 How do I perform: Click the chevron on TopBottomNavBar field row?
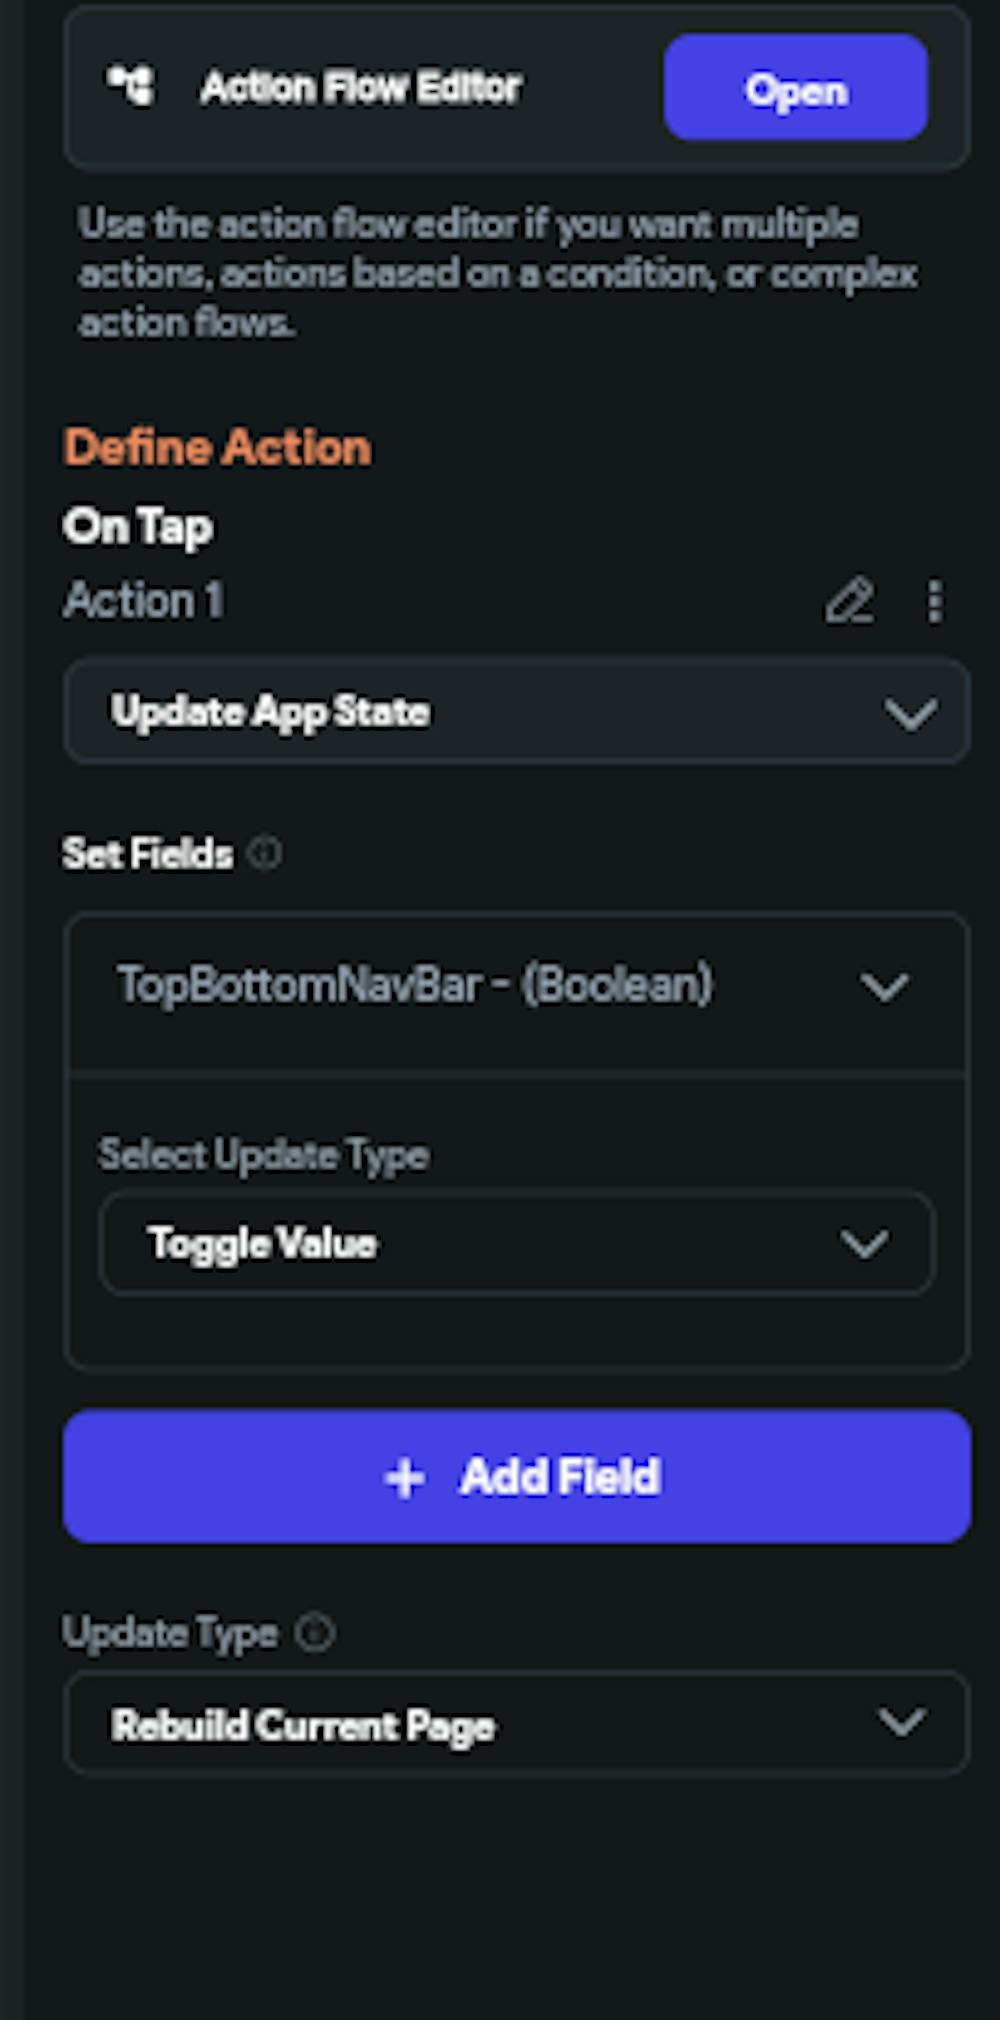coord(884,987)
